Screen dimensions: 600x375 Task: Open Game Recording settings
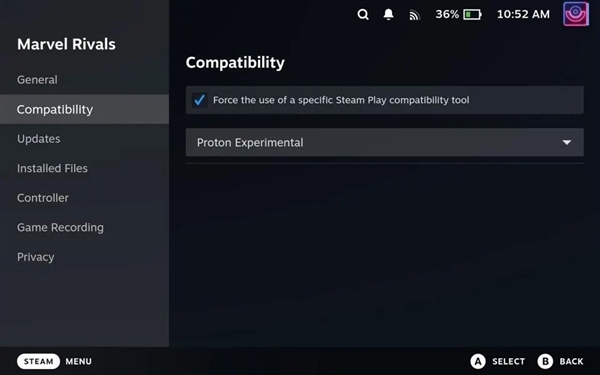[x=60, y=227]
